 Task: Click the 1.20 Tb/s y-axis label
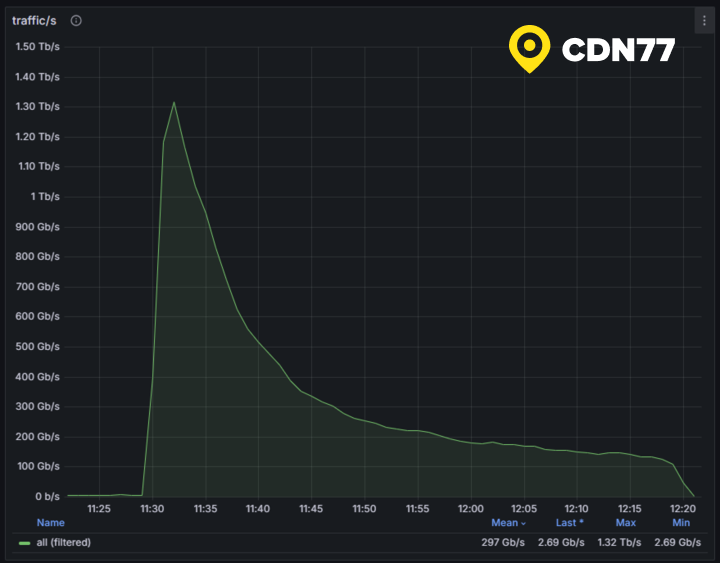click(x=37, y=137)
